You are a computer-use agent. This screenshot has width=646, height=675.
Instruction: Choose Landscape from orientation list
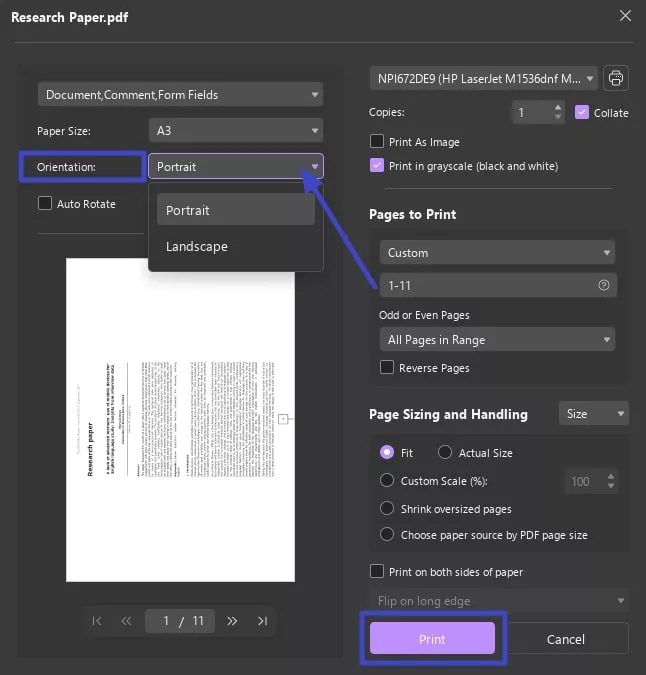197,247
